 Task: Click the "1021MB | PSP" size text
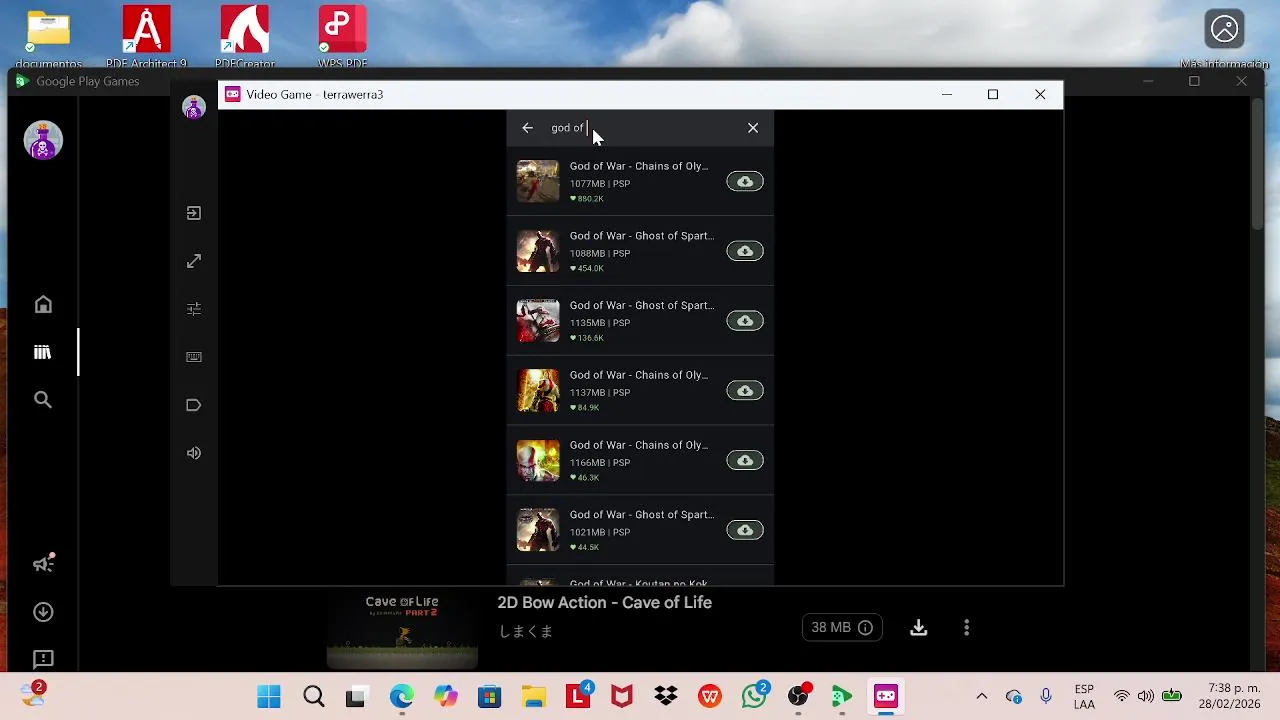coord(600,532)
